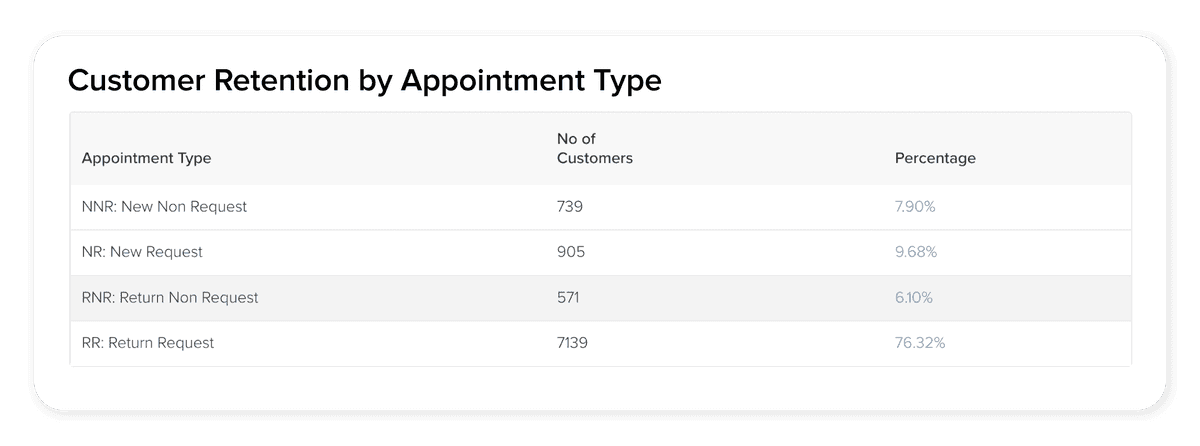Click the 7.90% percentage value
This screenshot has width=1200, height=446.
(915, 207)
